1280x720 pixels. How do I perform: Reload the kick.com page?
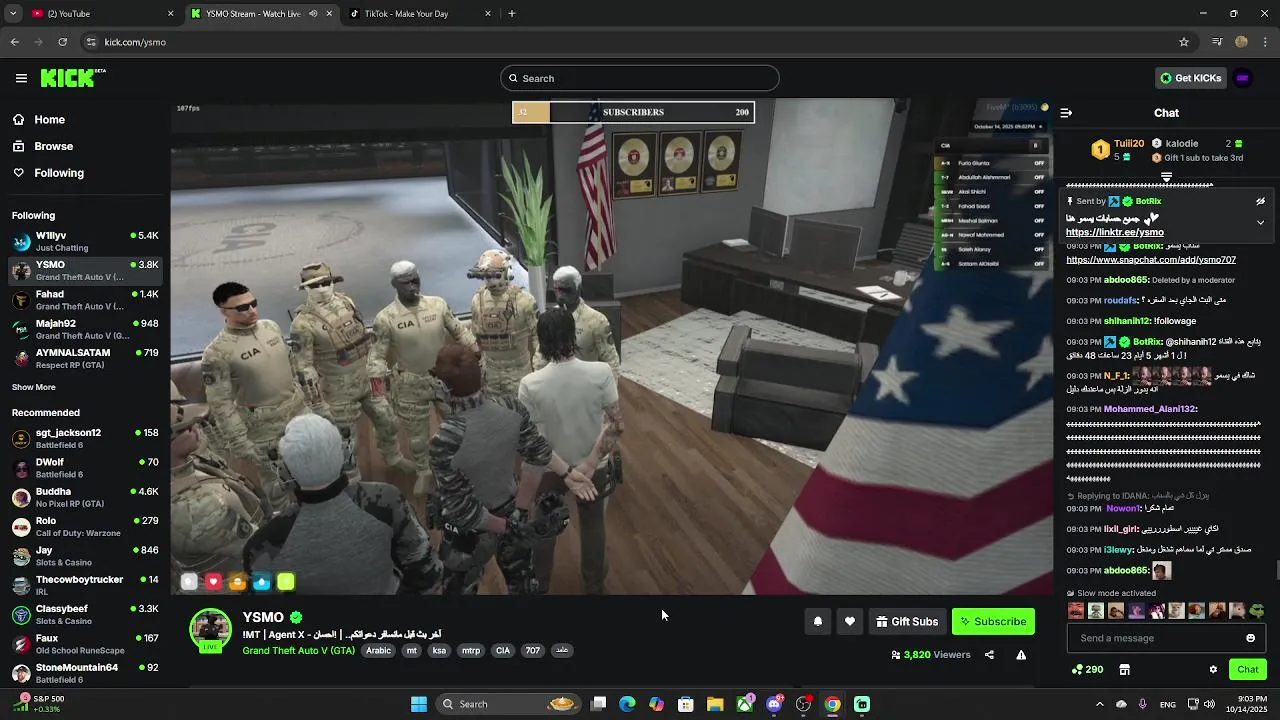[62, 42]
